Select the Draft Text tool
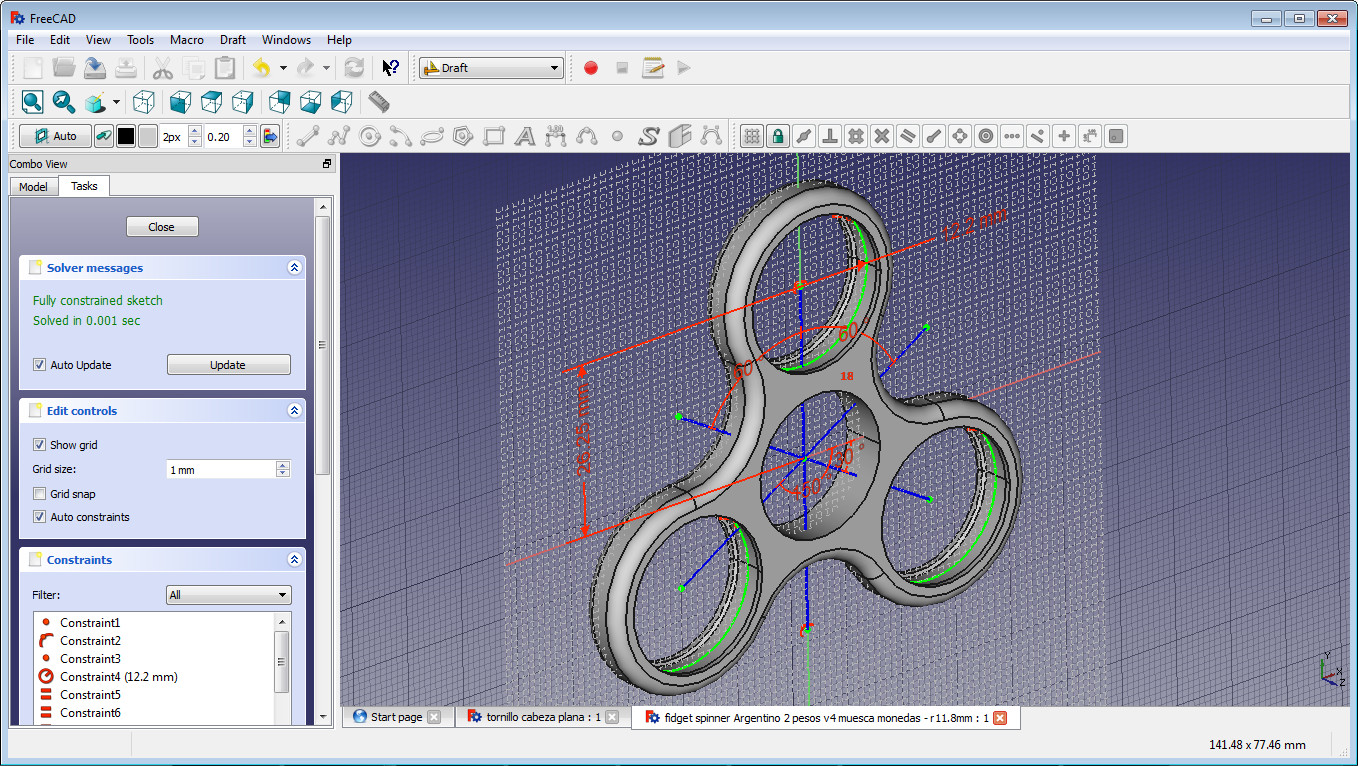This screenshot has width=1358, height=766. click(525, 136)
